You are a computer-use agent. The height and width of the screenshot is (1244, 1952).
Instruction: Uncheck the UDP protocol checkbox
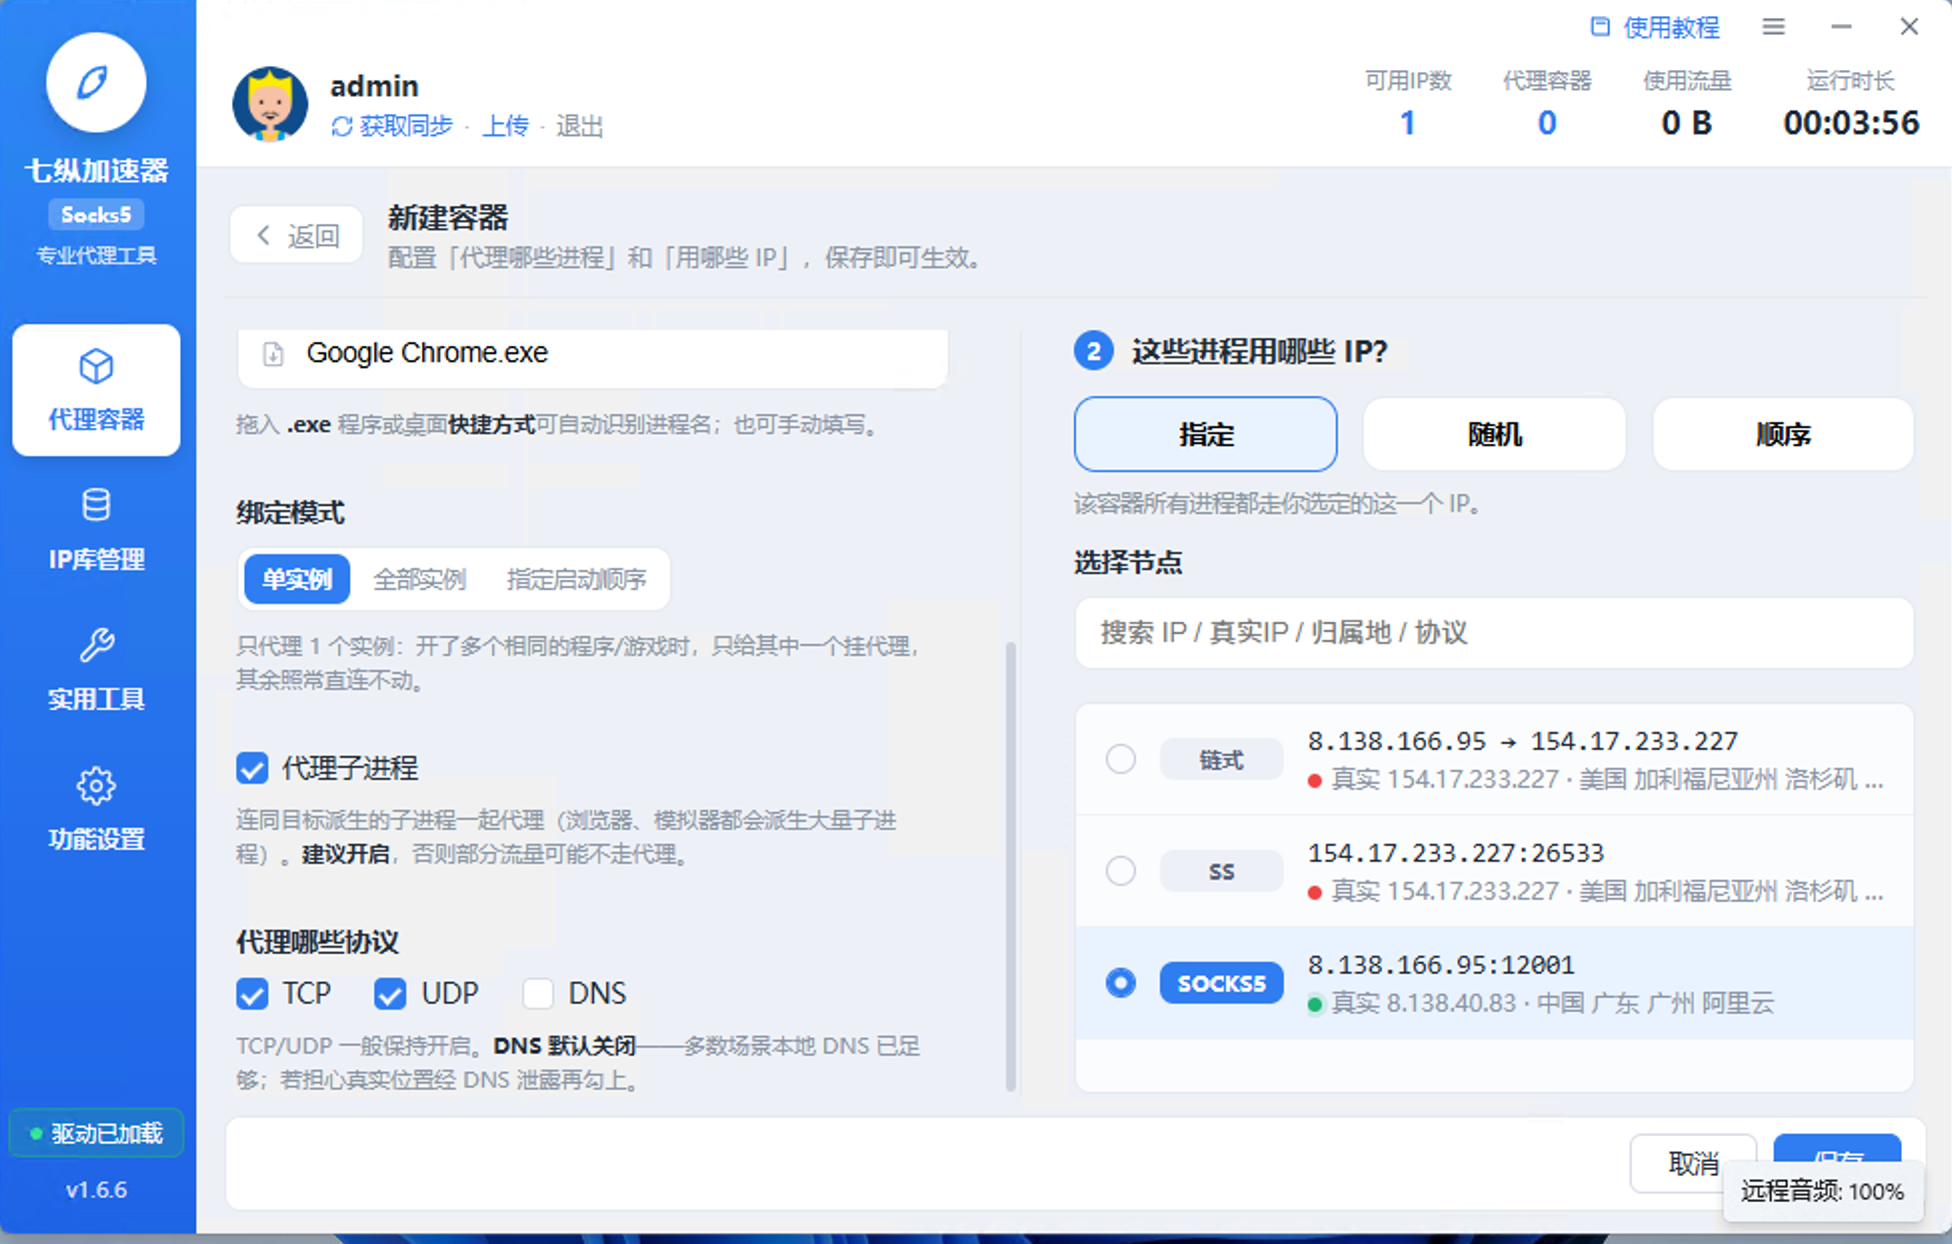coord(390,993)
